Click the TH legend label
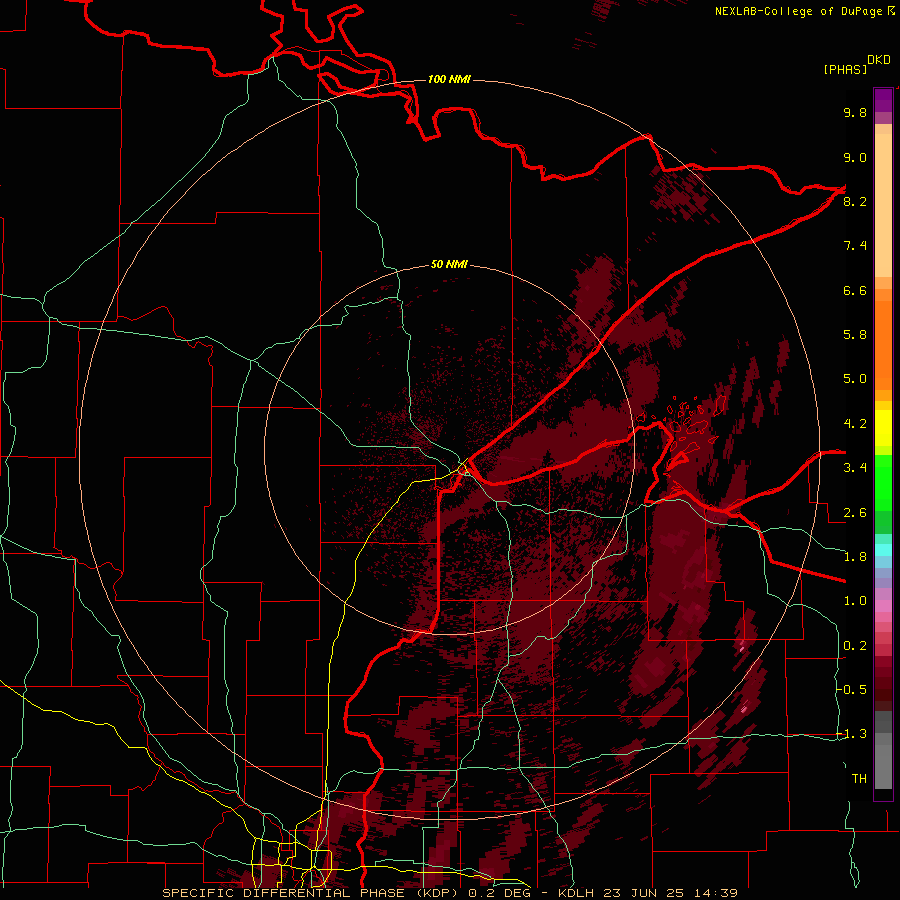Image resolution: width=900 pixels, height=900 pixels. (859, 779)
